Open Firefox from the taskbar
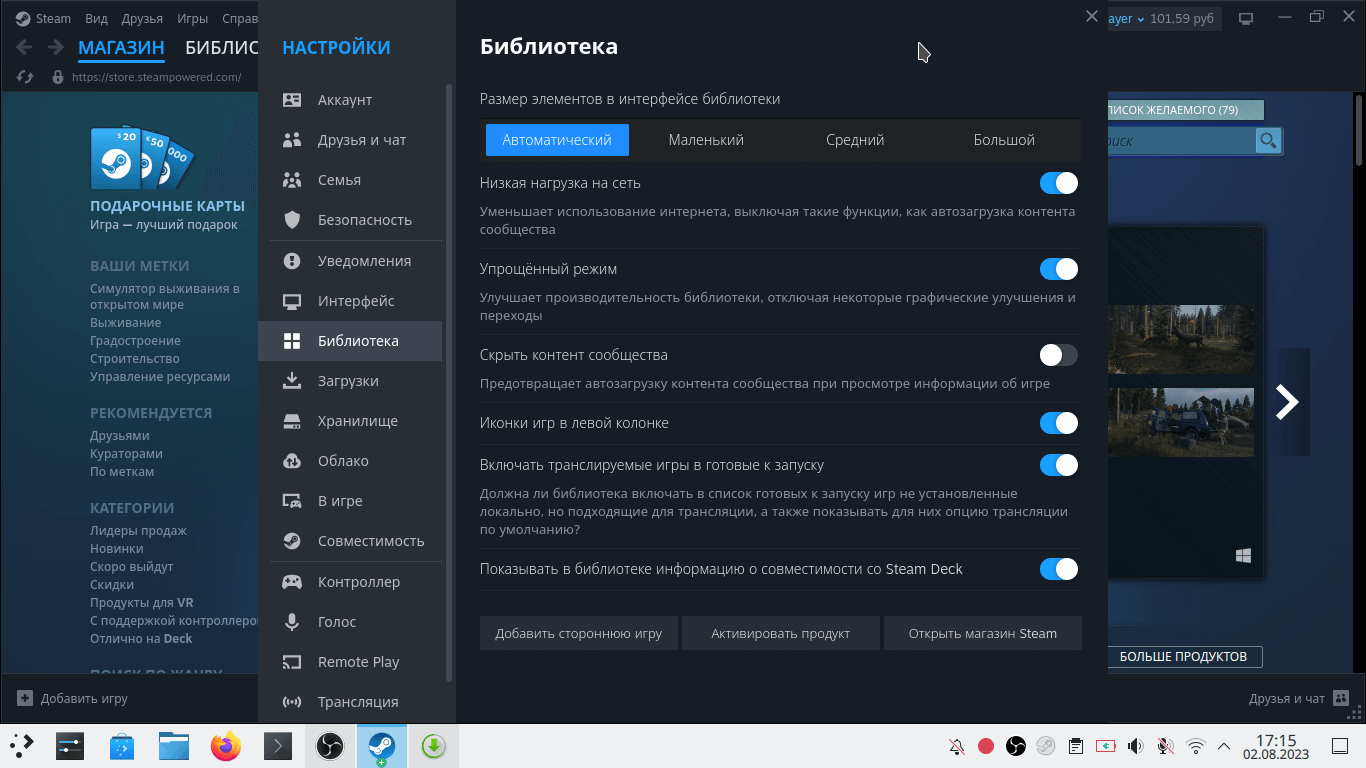Viewport: 1366px width, 768px height. (x=226, y=746)
